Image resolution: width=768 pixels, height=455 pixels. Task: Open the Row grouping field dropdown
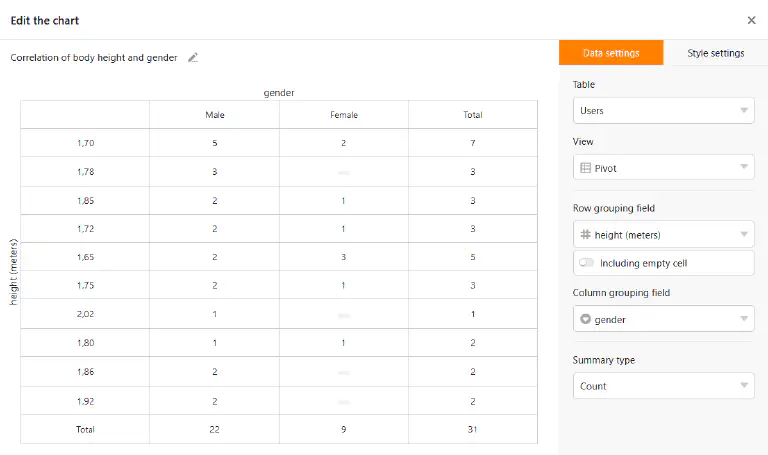click(x=663, y=235)
